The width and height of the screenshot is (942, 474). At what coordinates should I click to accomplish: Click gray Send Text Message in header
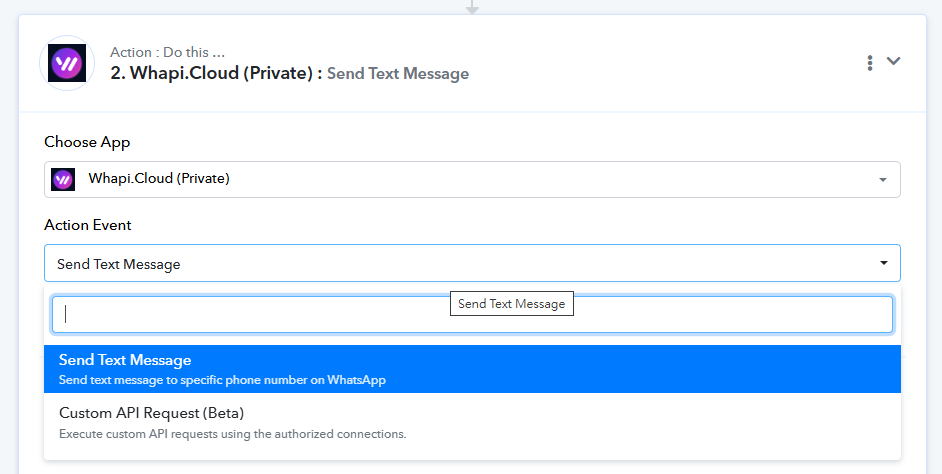pos(398,73)
